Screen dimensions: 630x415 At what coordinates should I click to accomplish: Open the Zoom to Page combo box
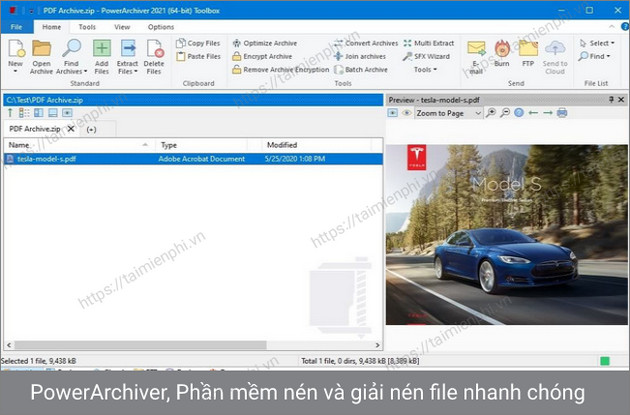(x=448, y=113)
